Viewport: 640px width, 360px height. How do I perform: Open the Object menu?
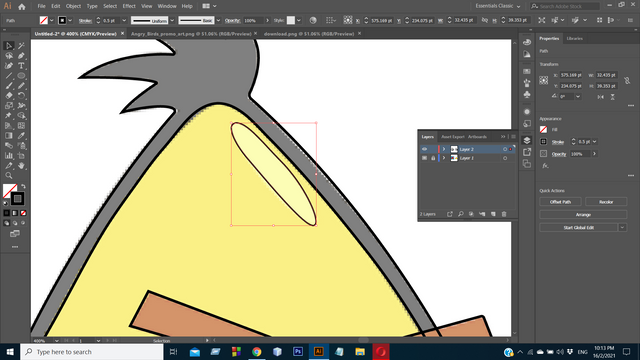pyautogui.click(x=73, y=6)
